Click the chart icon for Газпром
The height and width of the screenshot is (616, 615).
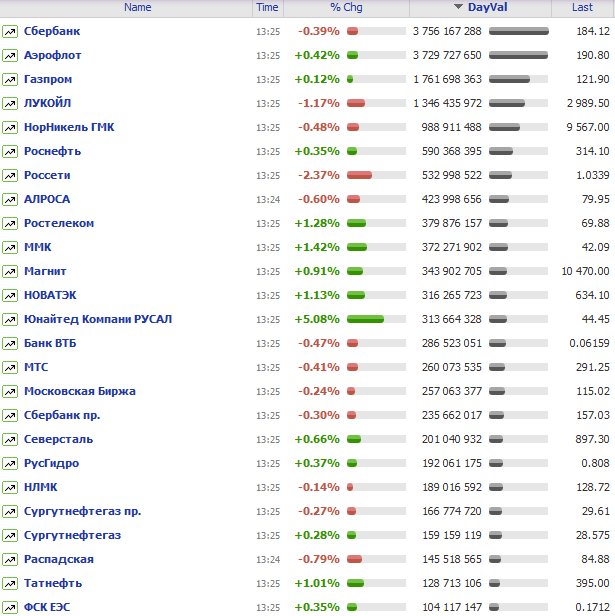pos(10,79)
